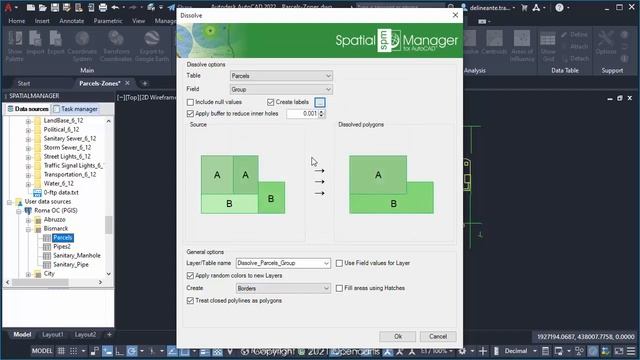The width and height of the screenshot is (640, 360).
Task: Click the Customization hamburger icon in status bar
Action: [x=631, y=351]
